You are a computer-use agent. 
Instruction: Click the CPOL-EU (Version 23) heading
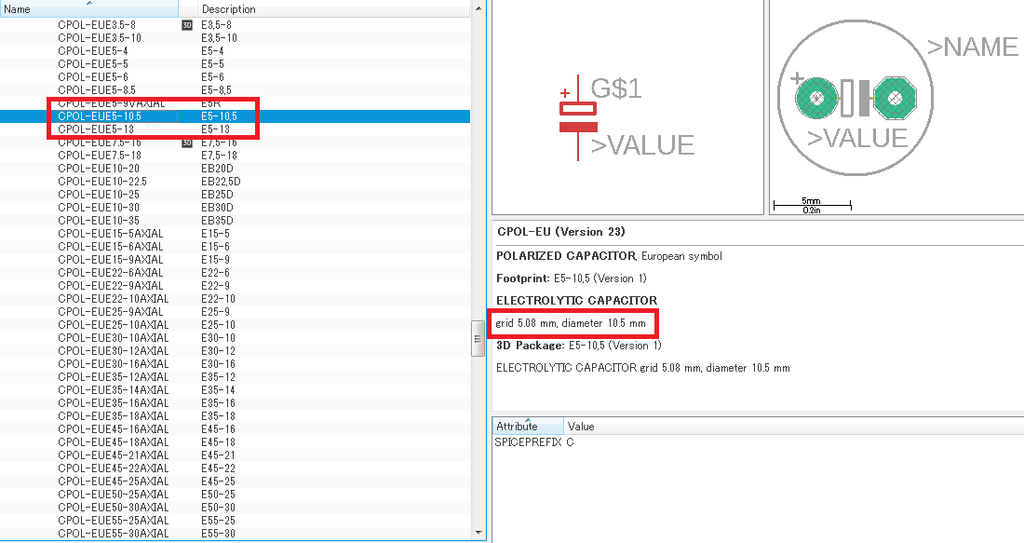pyautogui.click(x=561, y=232)
